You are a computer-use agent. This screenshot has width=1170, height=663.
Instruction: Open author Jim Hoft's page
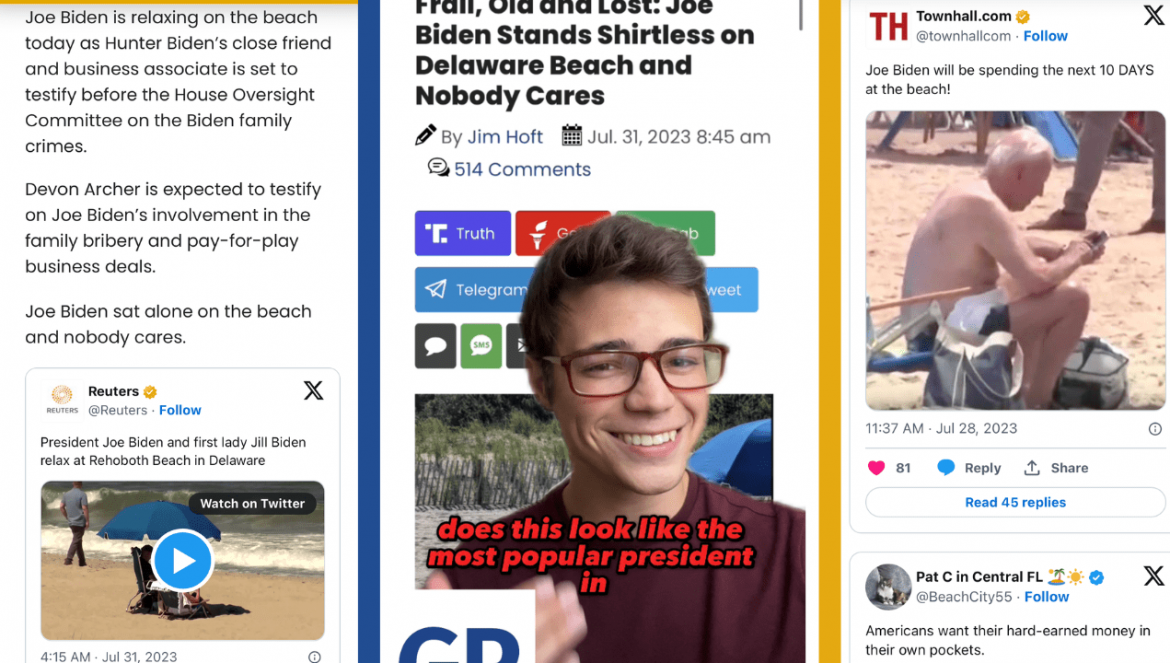[505, 136]
